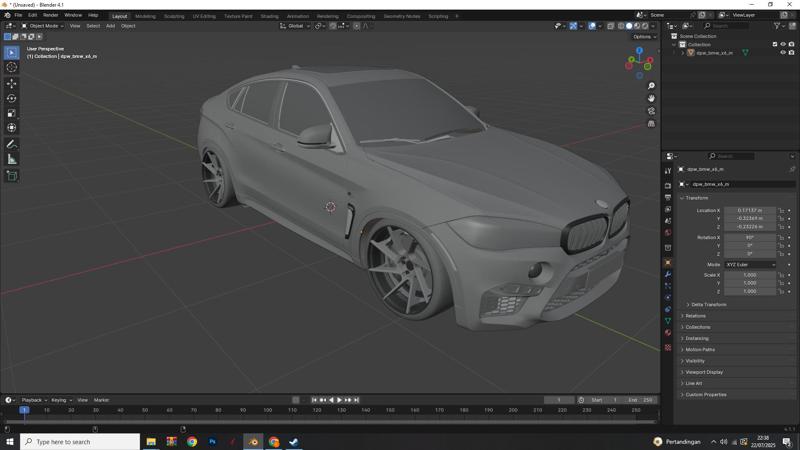Image resolution: width=800 pixels, height=450 pixels.
Task: Select the Cursor tool in the viewport toolbar
Action: (11, 67)
